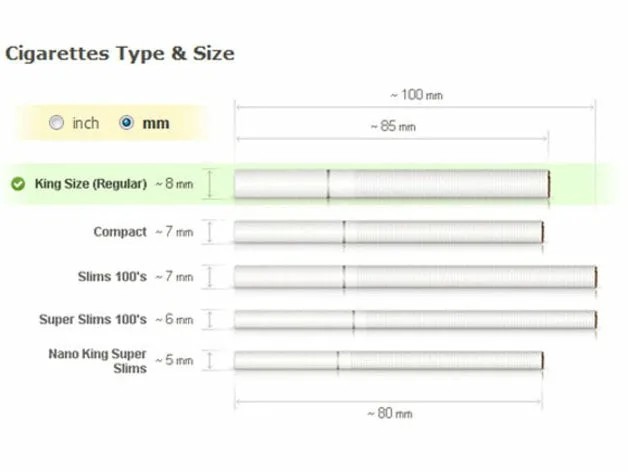Click the Nano King Super Slims cigarette image
628x472 pixels.
click(388, 361)
